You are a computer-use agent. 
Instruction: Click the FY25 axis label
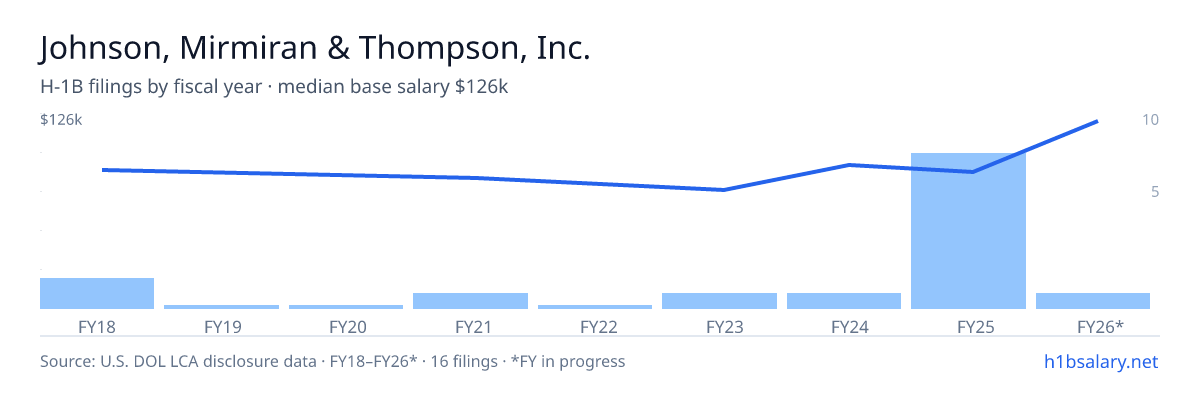[968, 327]
